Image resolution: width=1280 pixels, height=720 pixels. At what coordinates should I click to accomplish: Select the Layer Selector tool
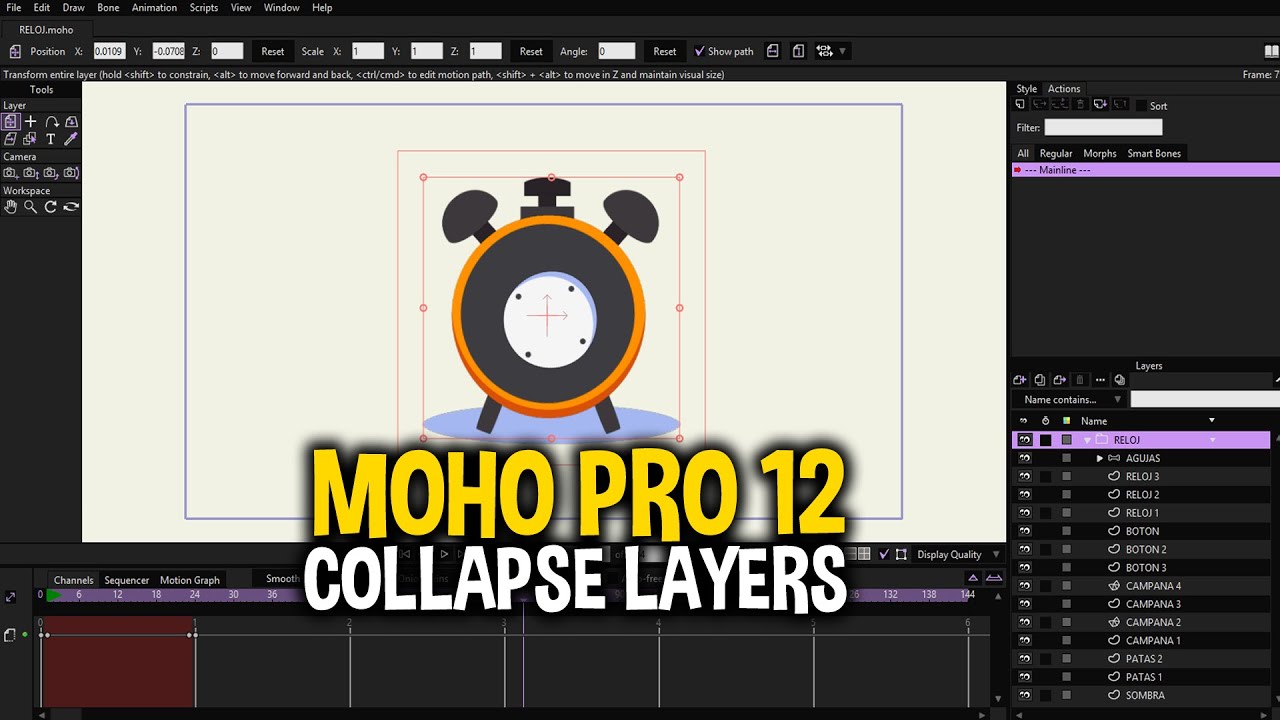[30, 139]
